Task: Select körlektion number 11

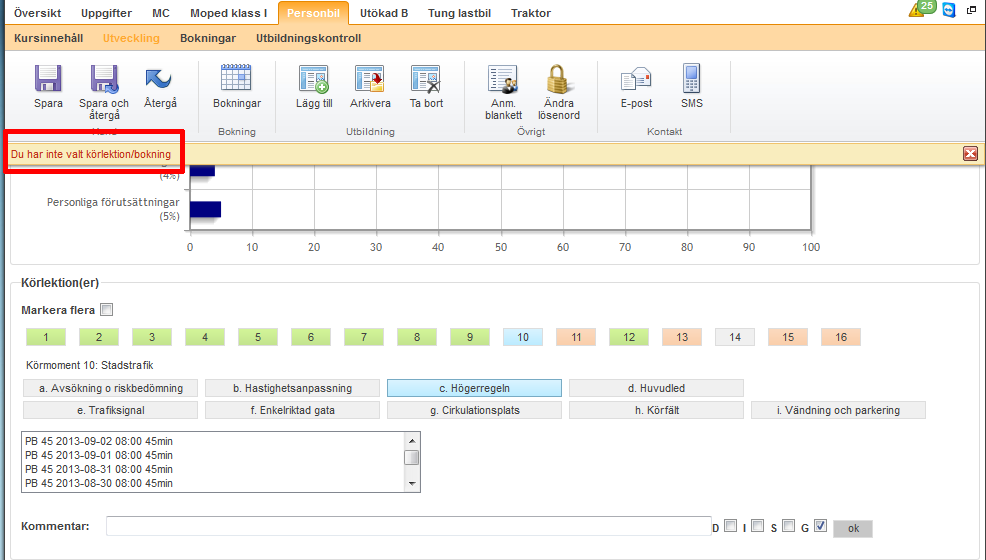Action: pos(576,337)
